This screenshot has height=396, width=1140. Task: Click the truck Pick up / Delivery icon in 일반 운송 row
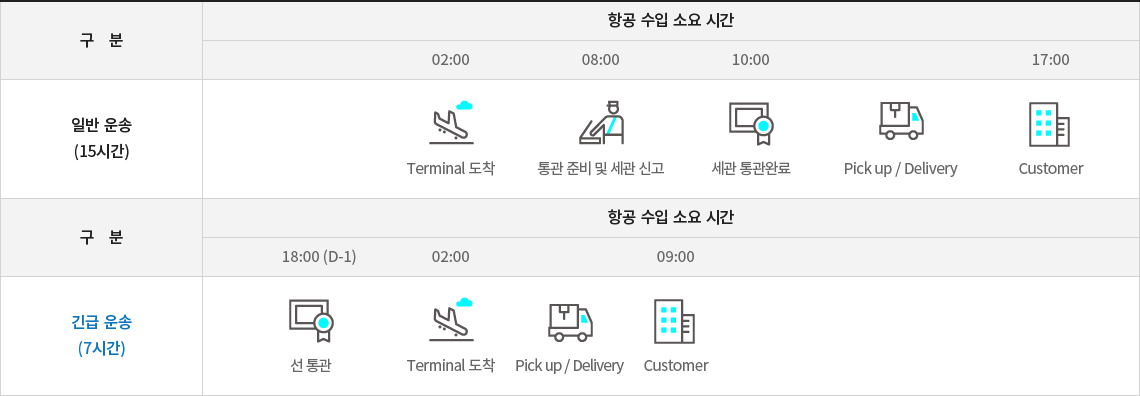click(901, 121)
